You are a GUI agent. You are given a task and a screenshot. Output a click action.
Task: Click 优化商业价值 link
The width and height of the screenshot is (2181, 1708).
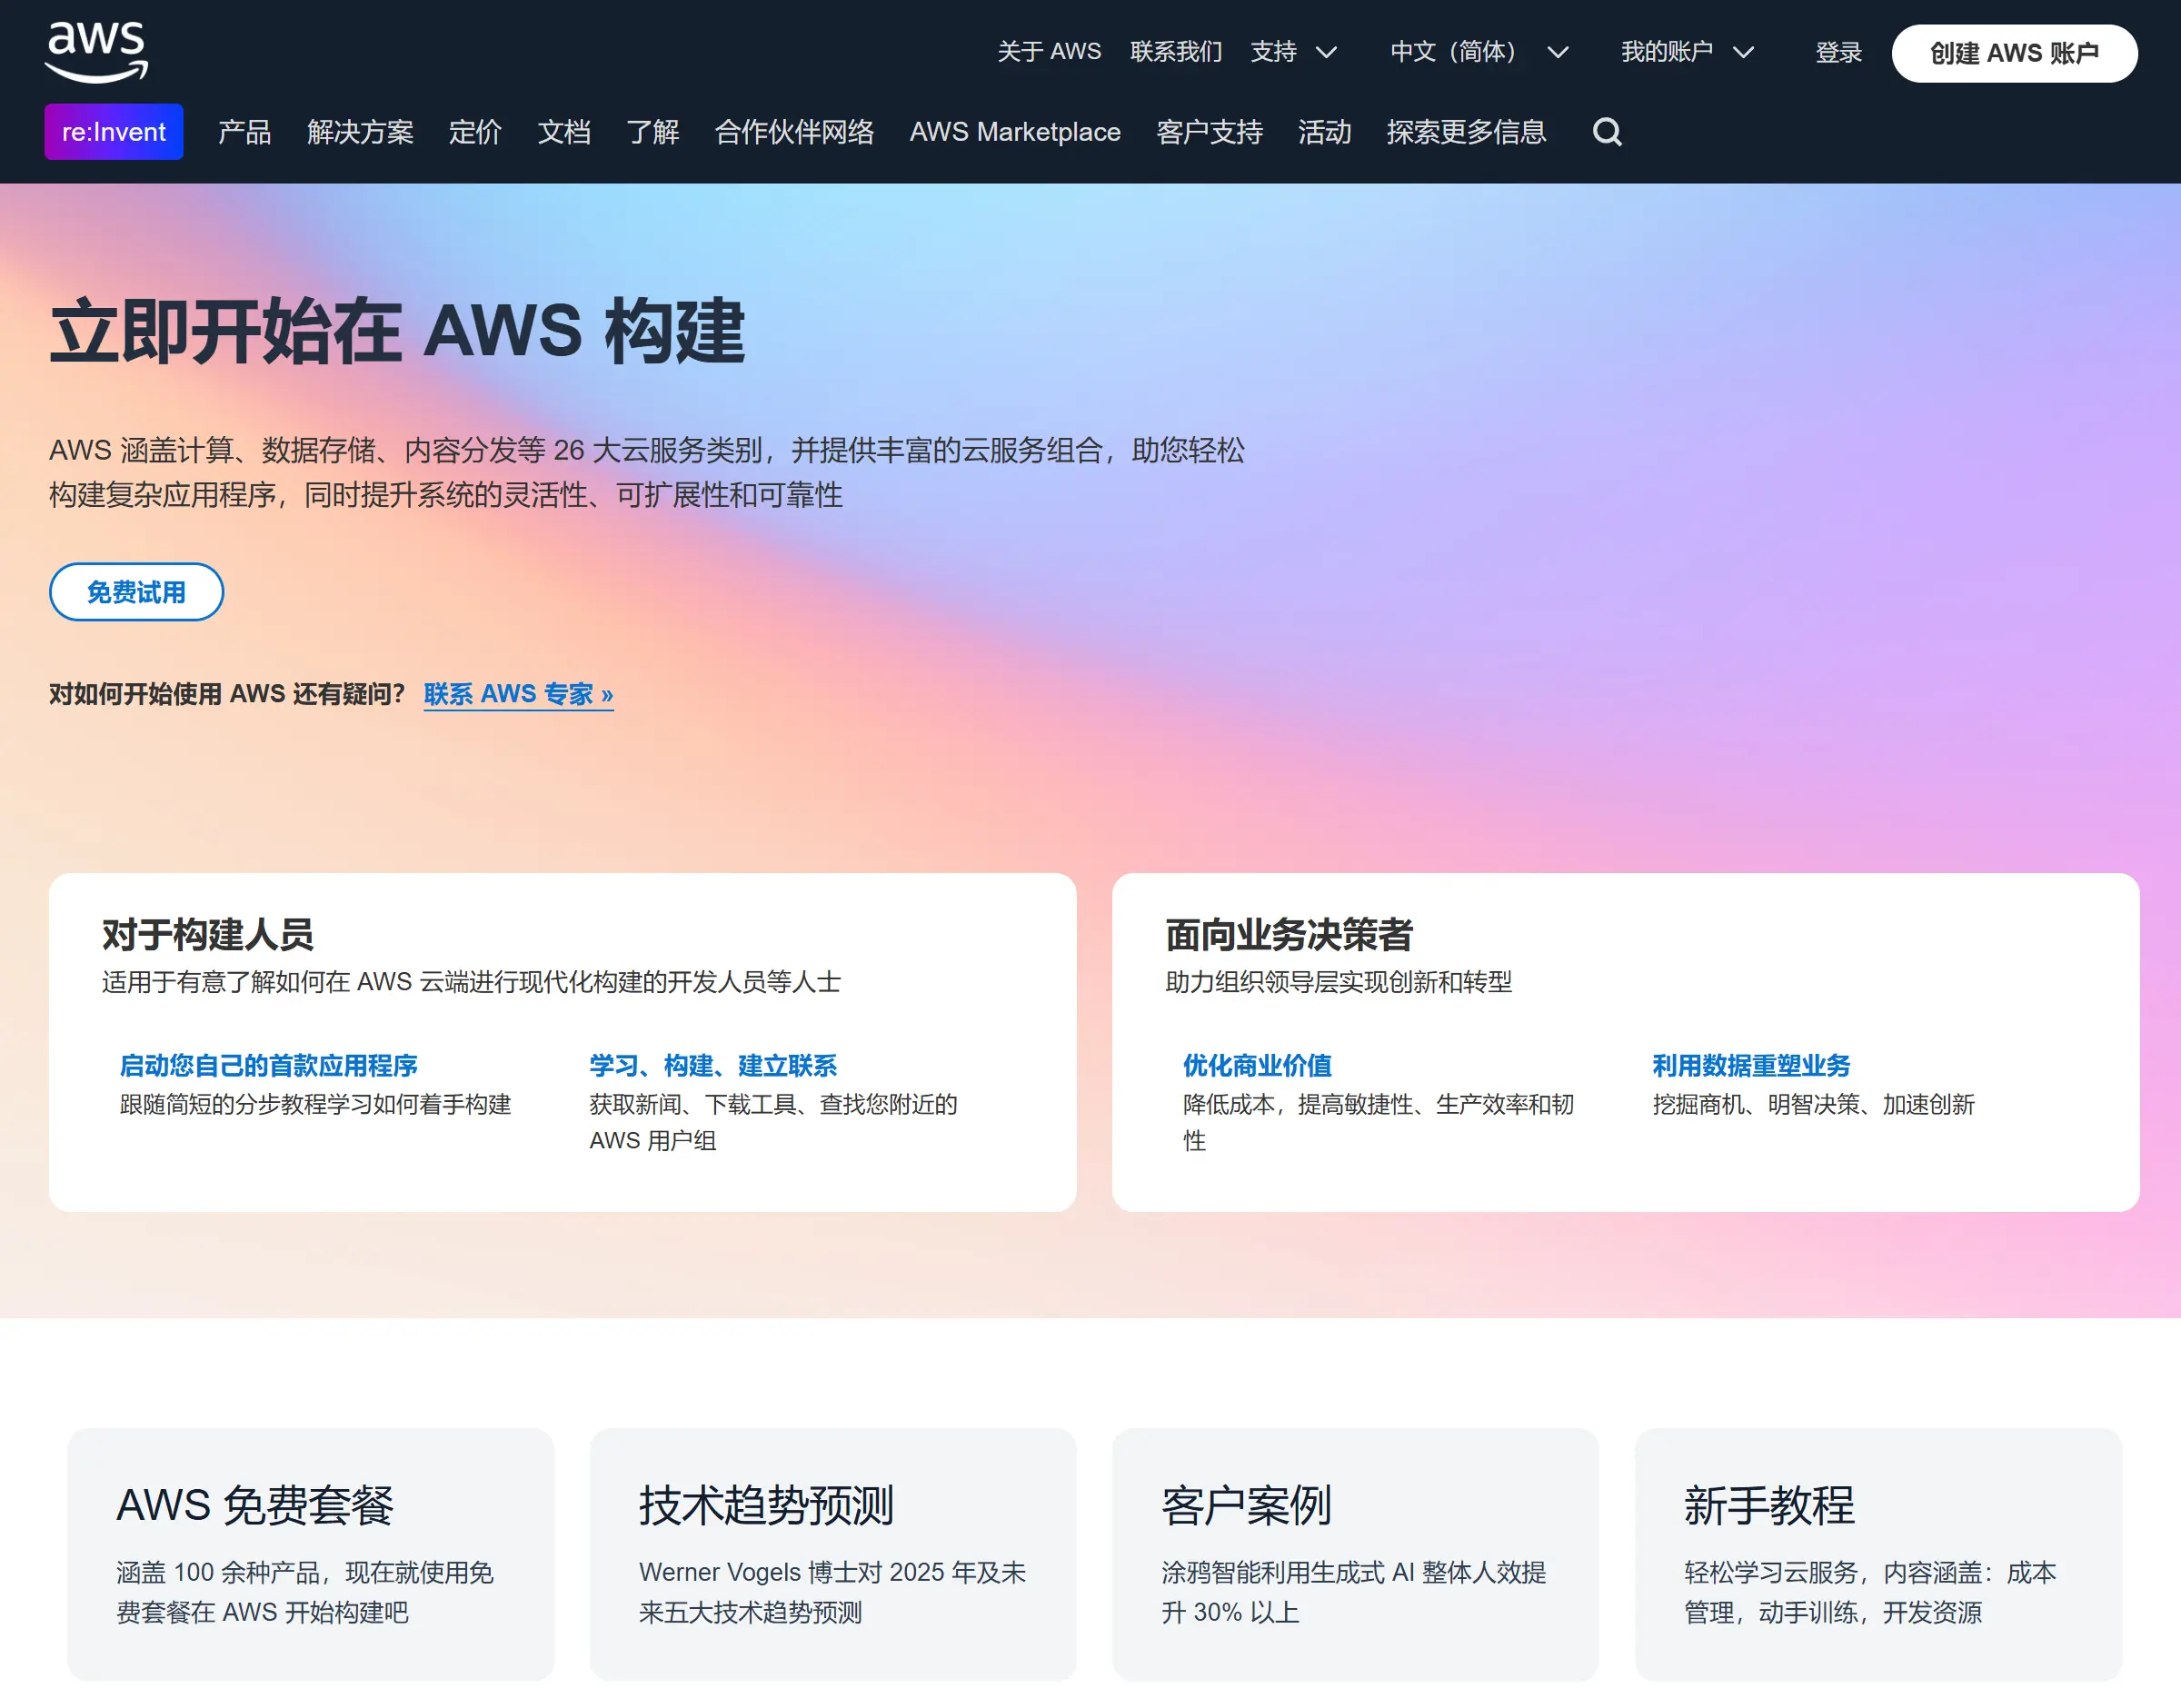point(1256,1065)
